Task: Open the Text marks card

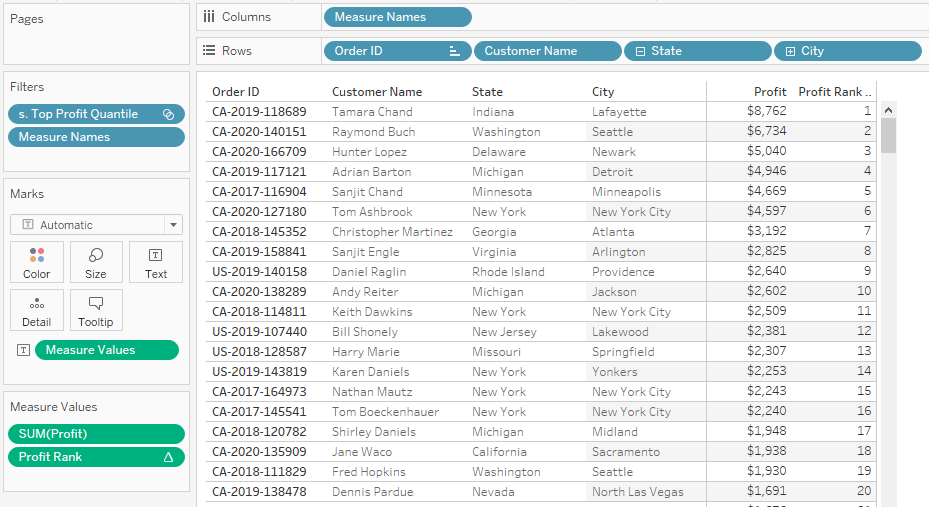Action: pos(156,262)
